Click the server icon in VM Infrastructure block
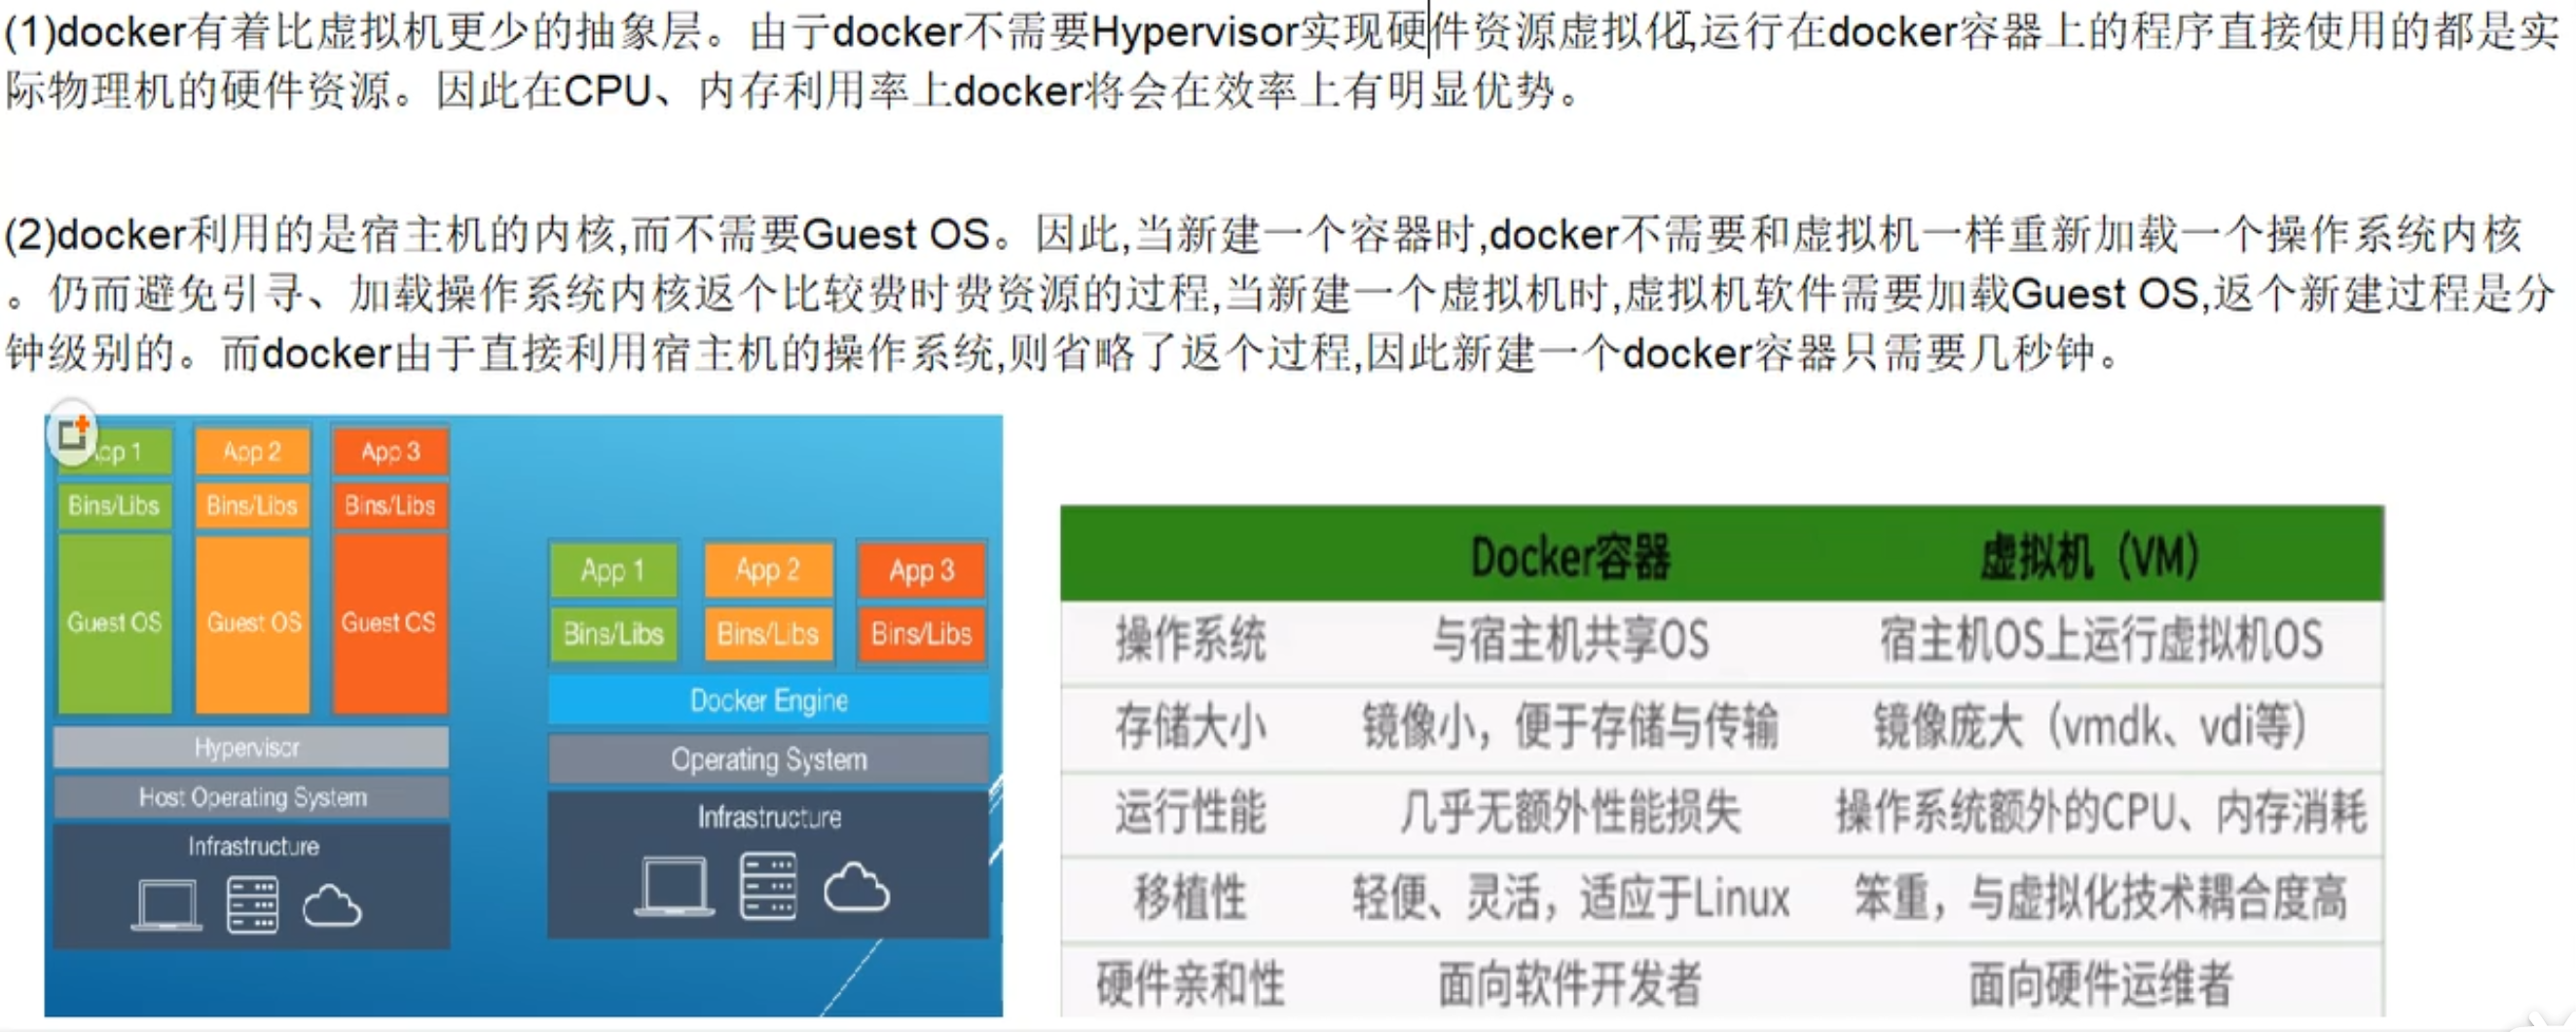 [252, 905]
